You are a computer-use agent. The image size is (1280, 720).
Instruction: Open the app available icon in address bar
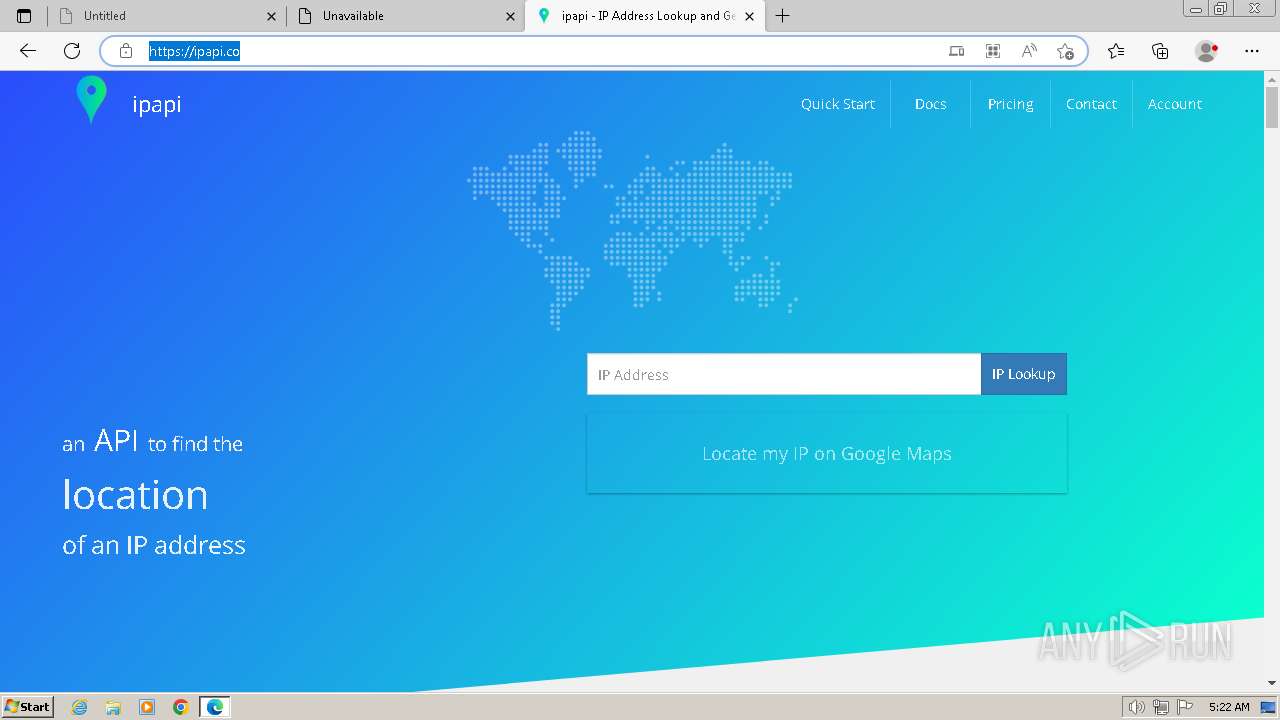[x=957, y=51]
